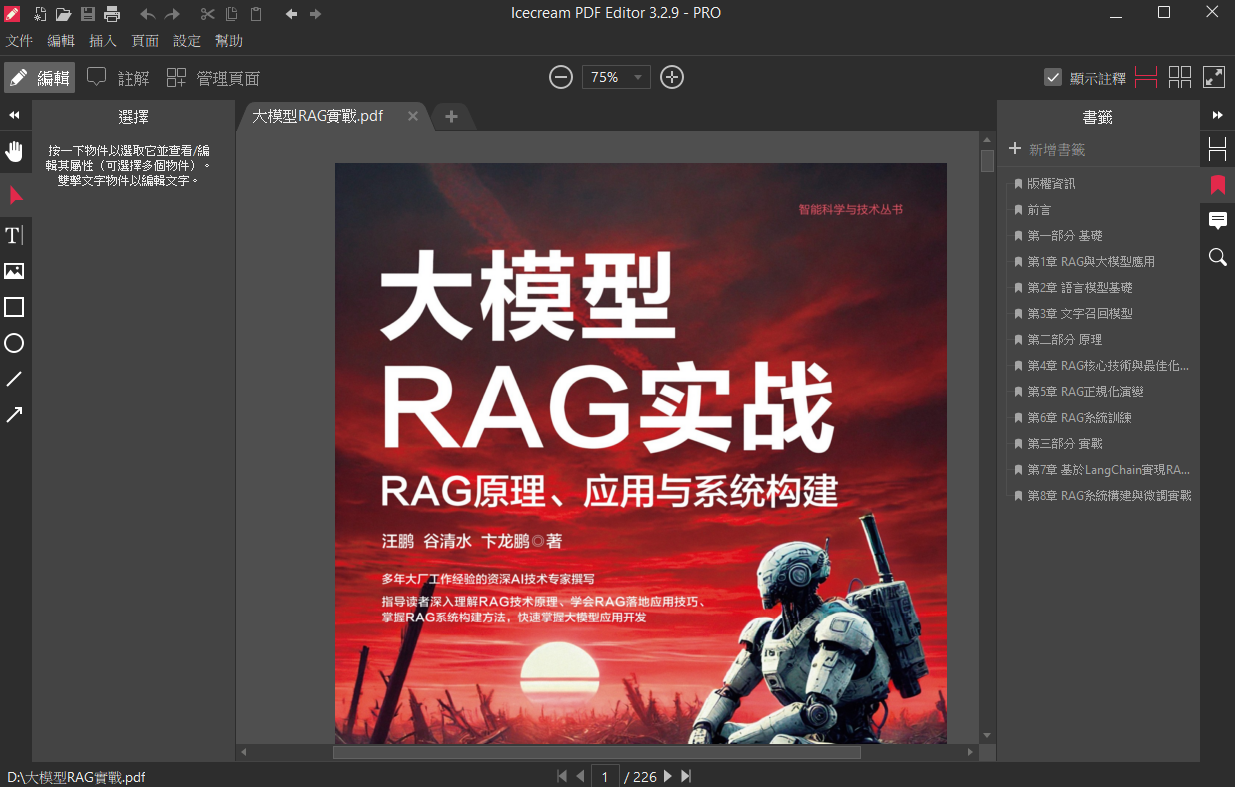
Task: Select the Line drawing tool
Action: pyautogui.click(x=14, y=379)
